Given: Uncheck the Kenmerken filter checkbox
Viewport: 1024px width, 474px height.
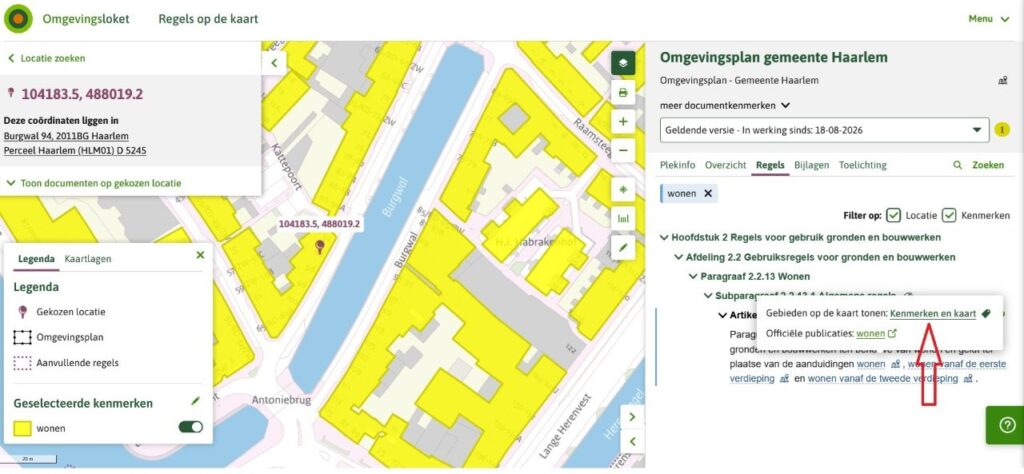Looking at the screenshot, I should coord(949,215).
